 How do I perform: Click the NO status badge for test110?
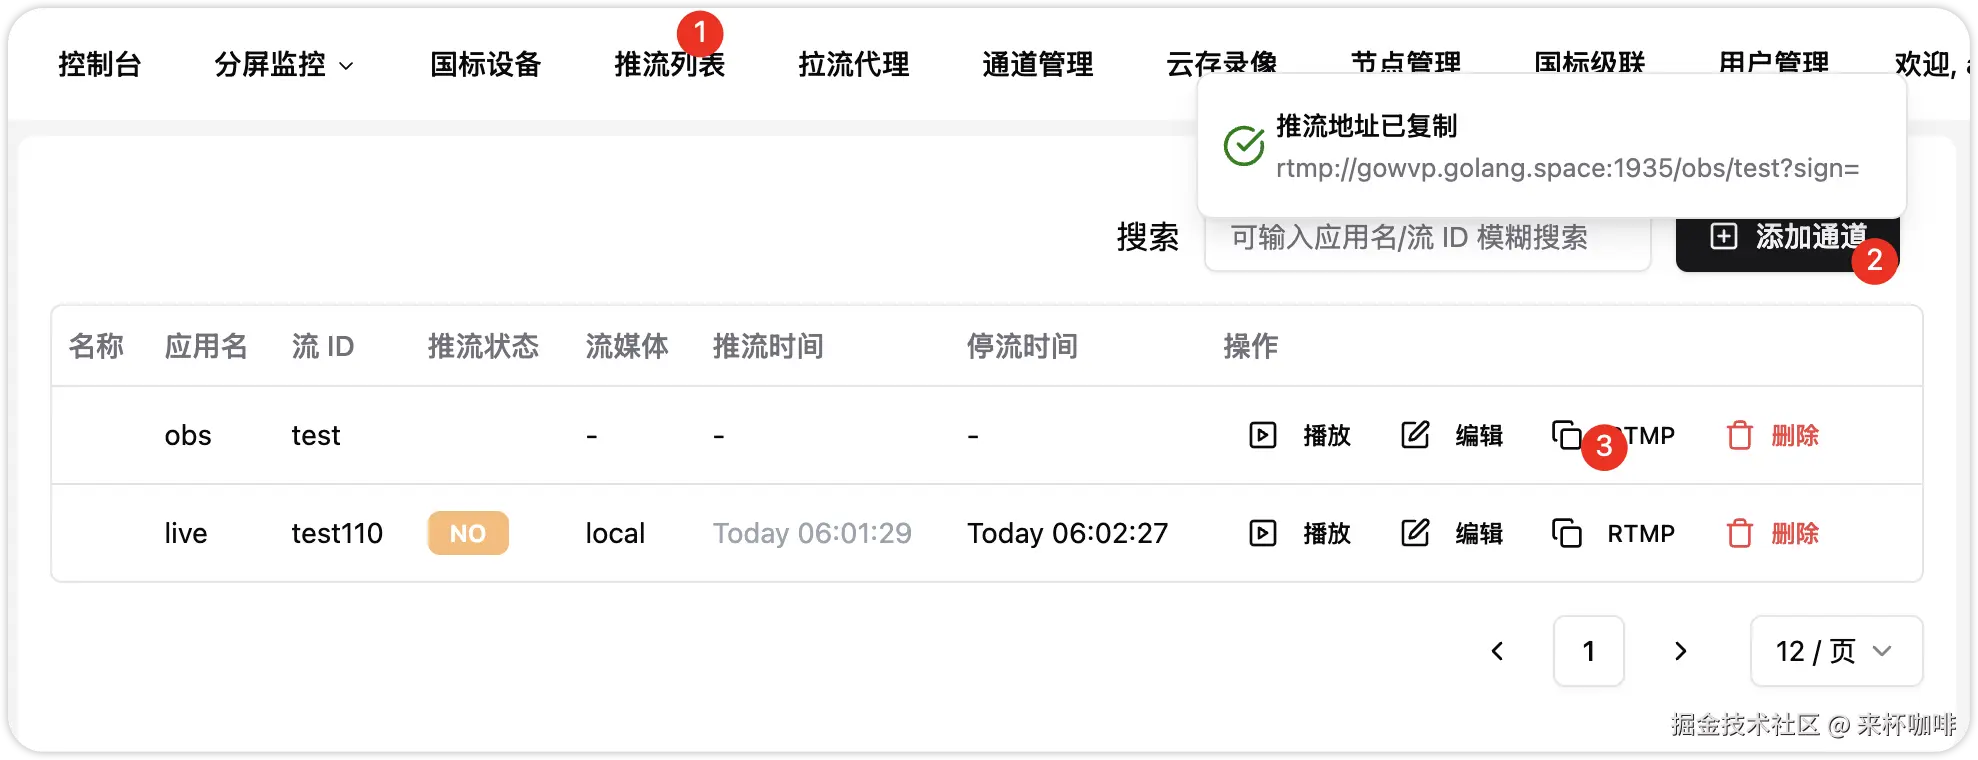(468, 533)
